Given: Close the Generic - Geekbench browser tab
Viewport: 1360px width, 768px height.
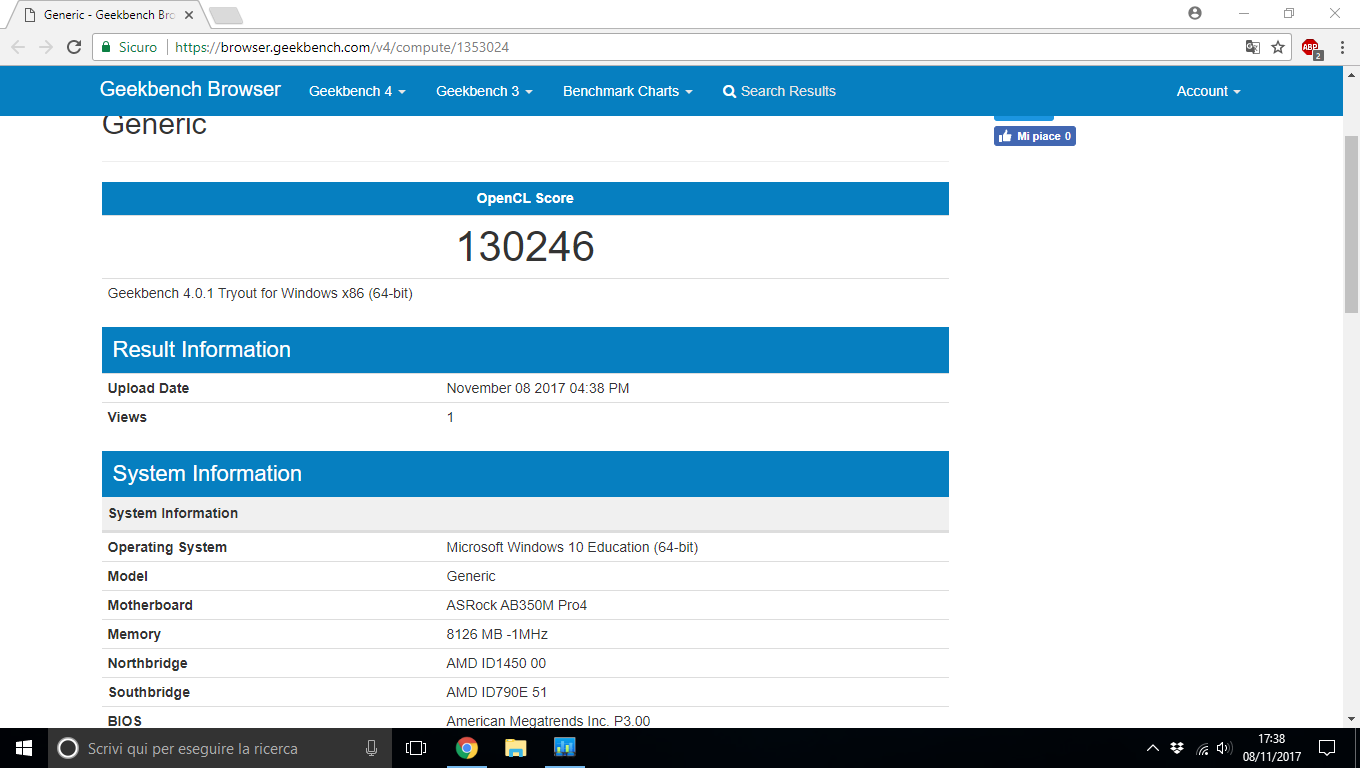Looking at the screenshot, I should (x=189, y=15).
